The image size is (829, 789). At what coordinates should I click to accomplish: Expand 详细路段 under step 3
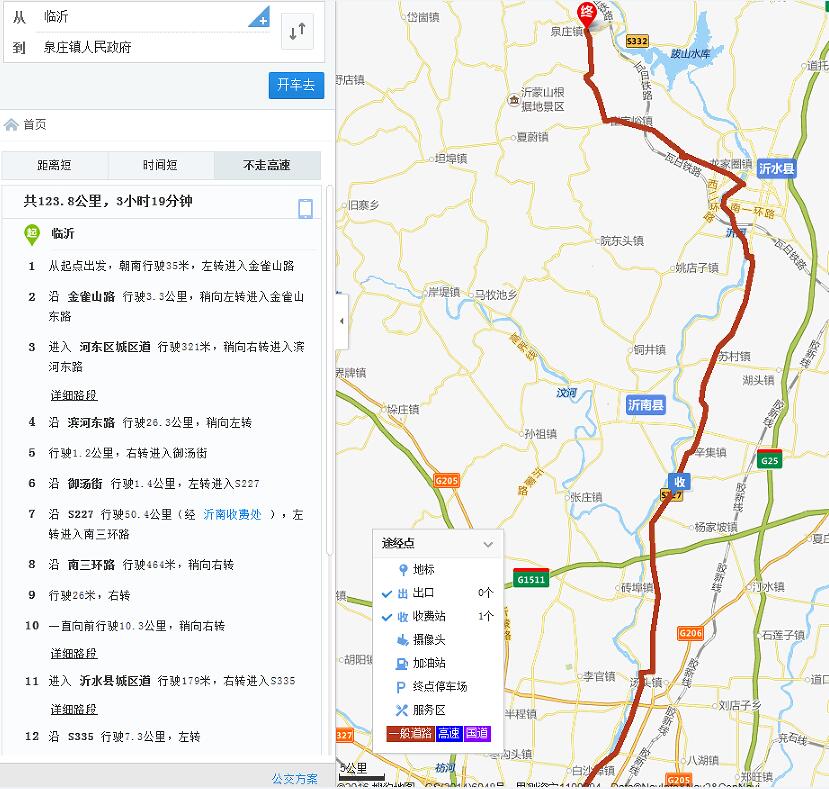tap(74, 395)
